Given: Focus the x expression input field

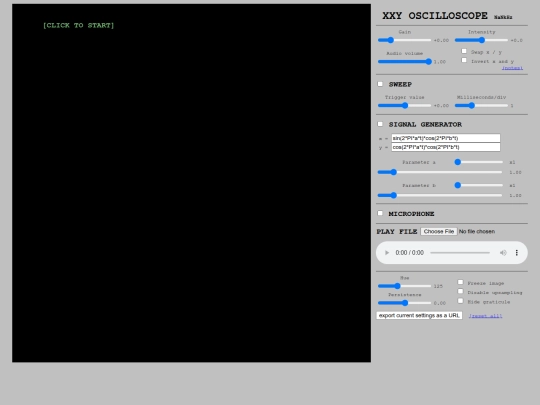Looking at the screenshot, I should click(x=446, y=138).
